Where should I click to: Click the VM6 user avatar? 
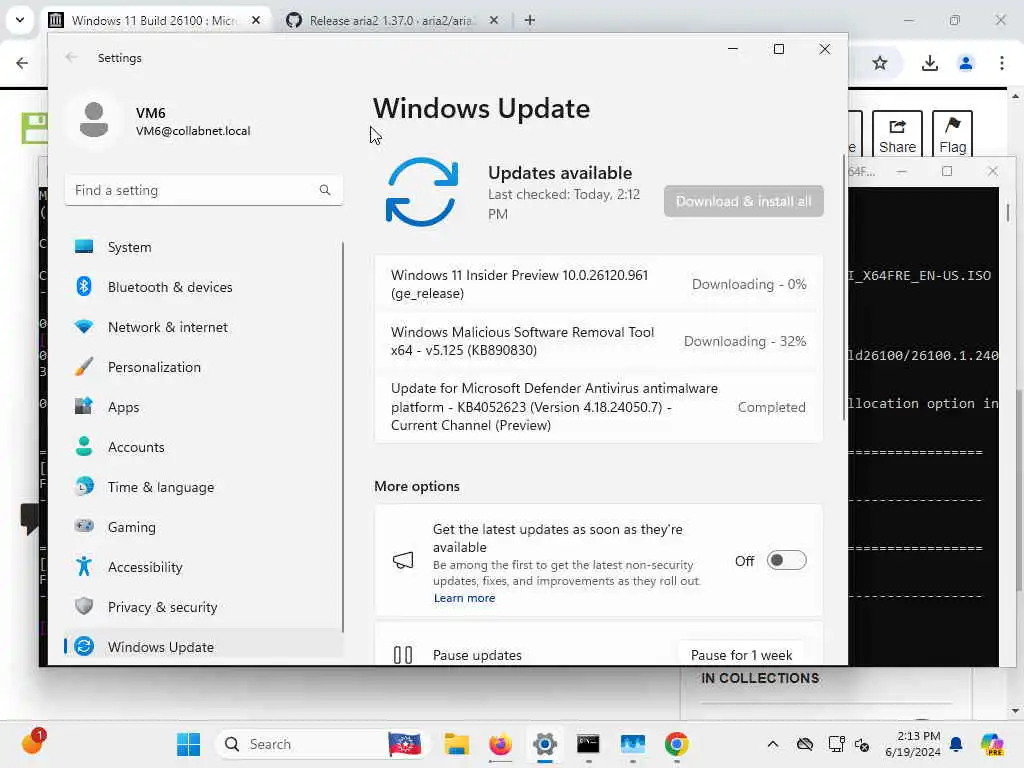tap(93, 120)
